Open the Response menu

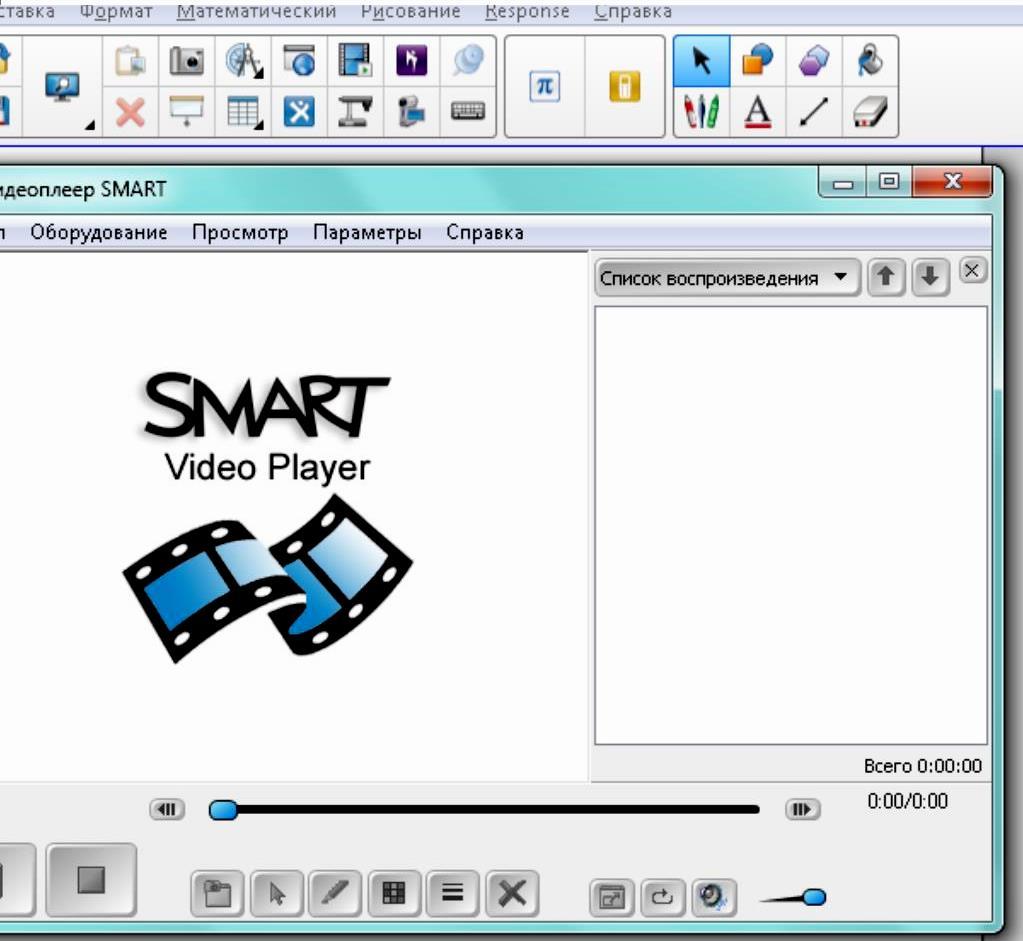(x=527, y=11)
